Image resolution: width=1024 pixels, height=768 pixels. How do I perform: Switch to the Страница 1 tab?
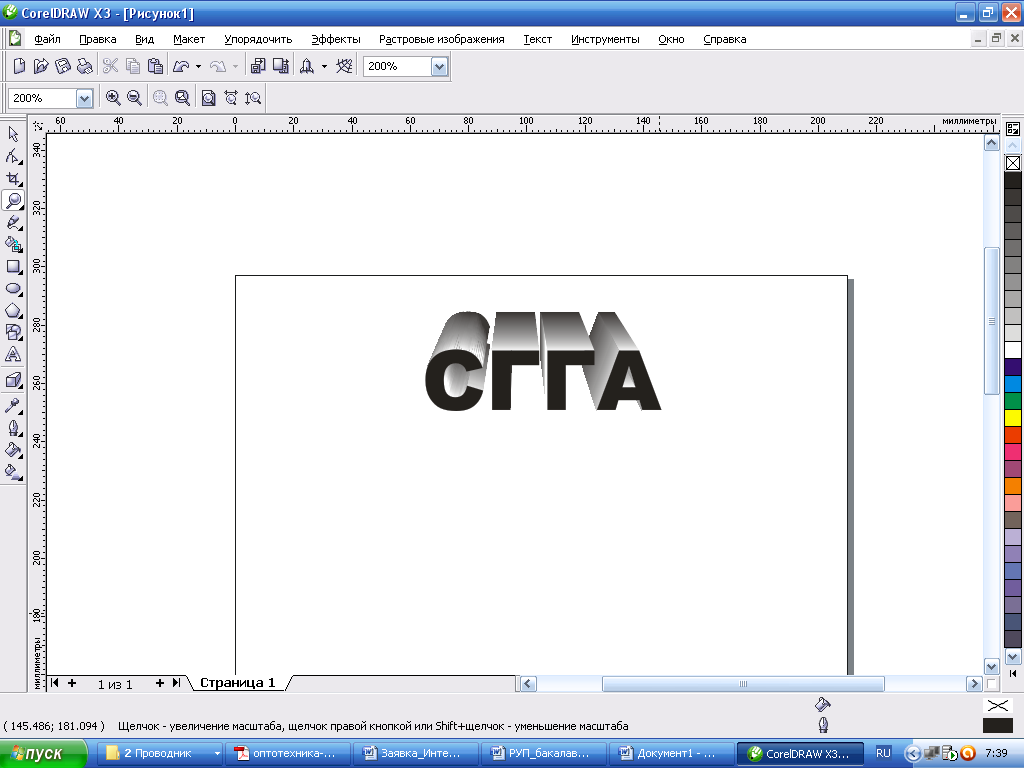click(238, 683)
